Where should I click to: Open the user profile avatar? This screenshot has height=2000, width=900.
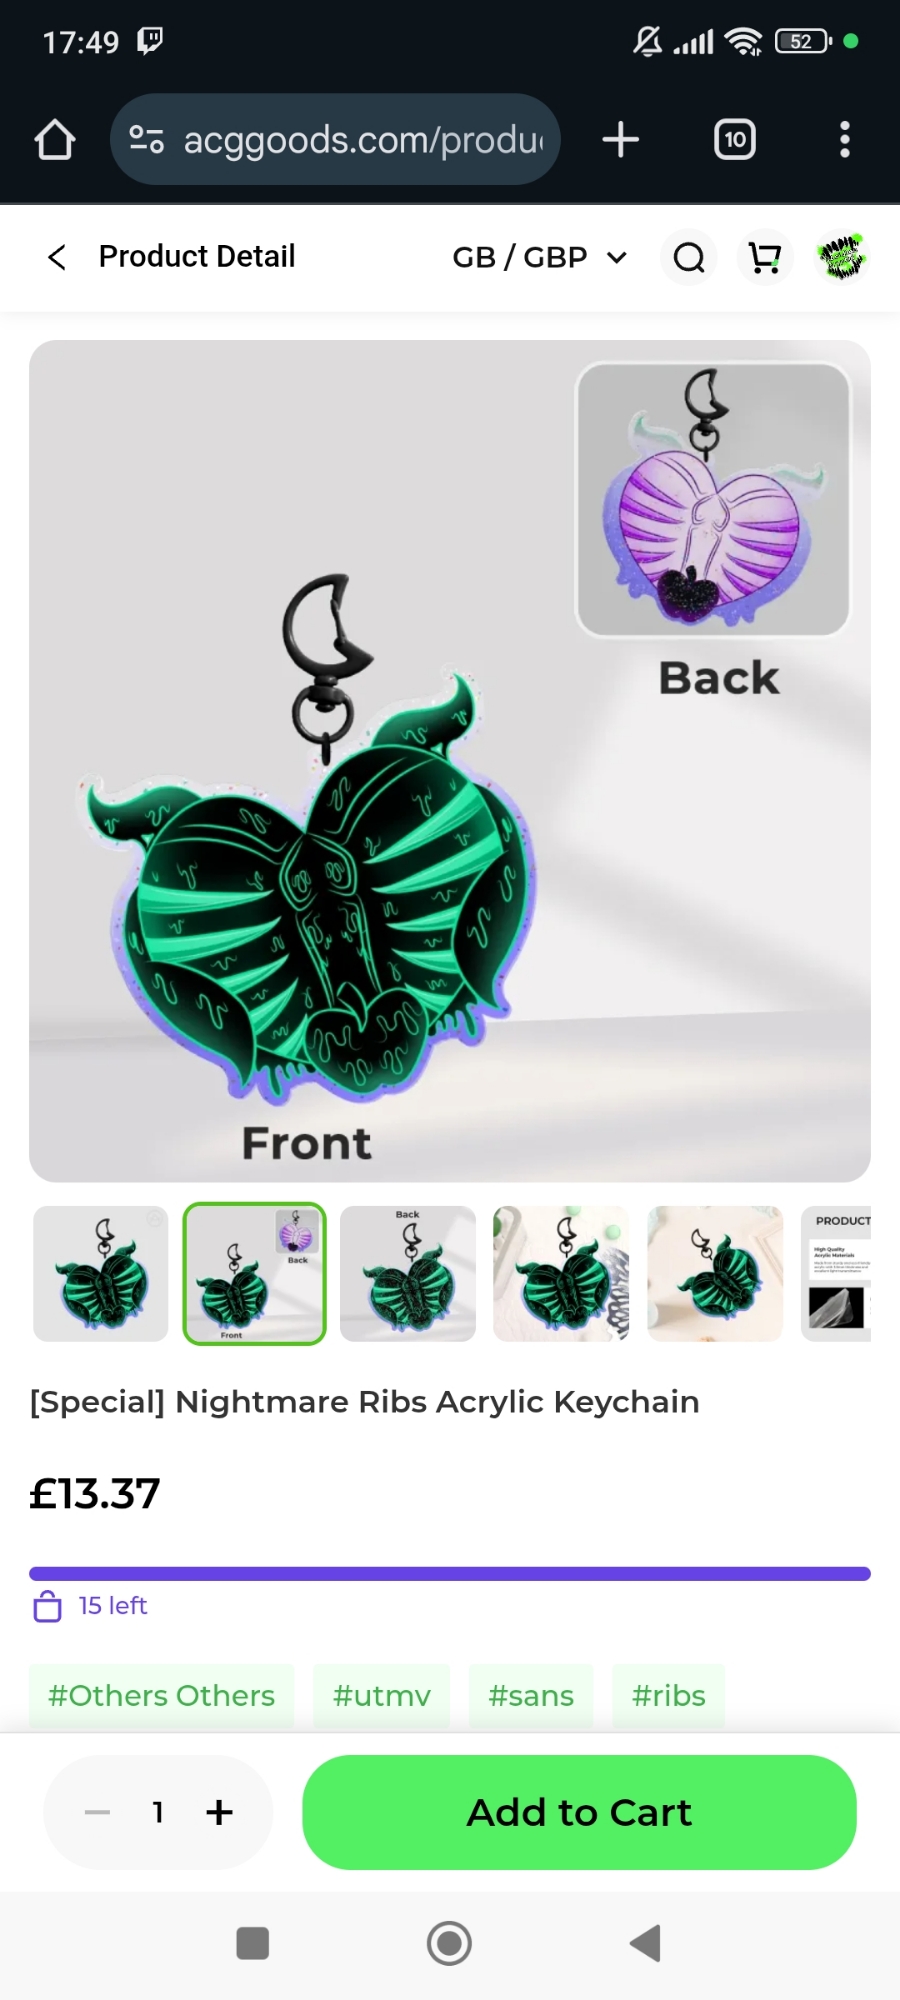pyautogui.click(x=842, y=257)
